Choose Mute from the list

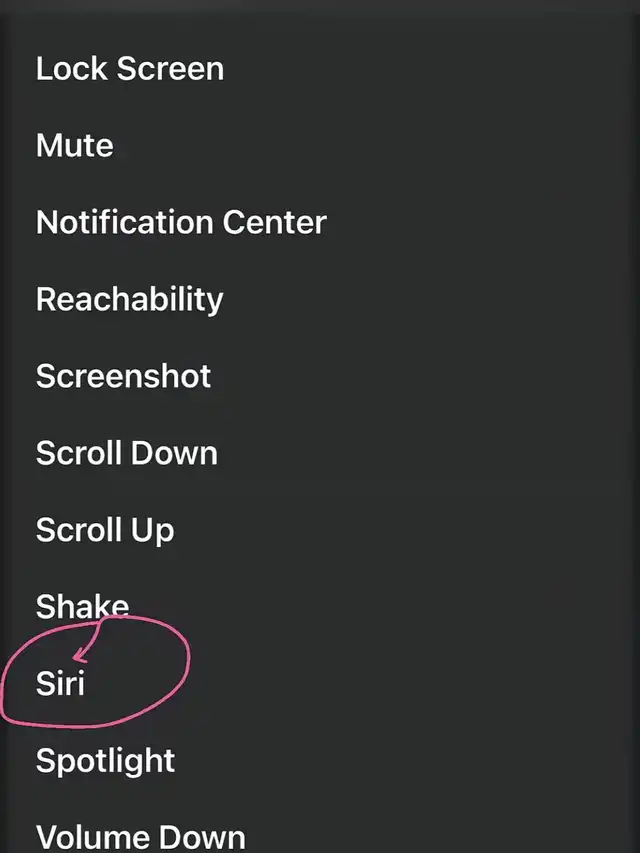click(75, 146)
